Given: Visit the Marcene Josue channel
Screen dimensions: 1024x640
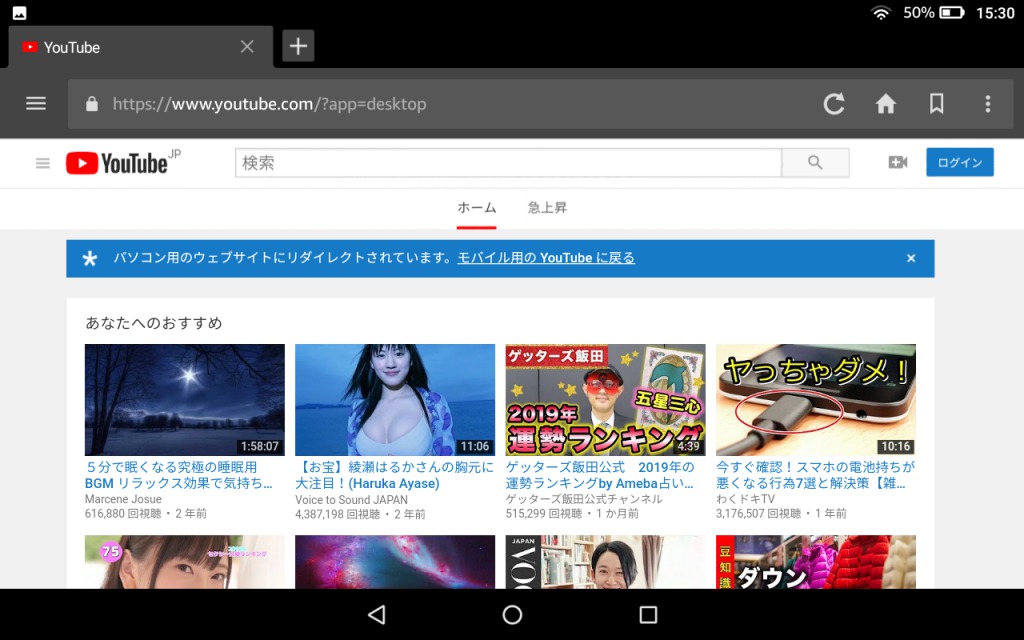Looking at the screenshot, I should pos(123,499).
